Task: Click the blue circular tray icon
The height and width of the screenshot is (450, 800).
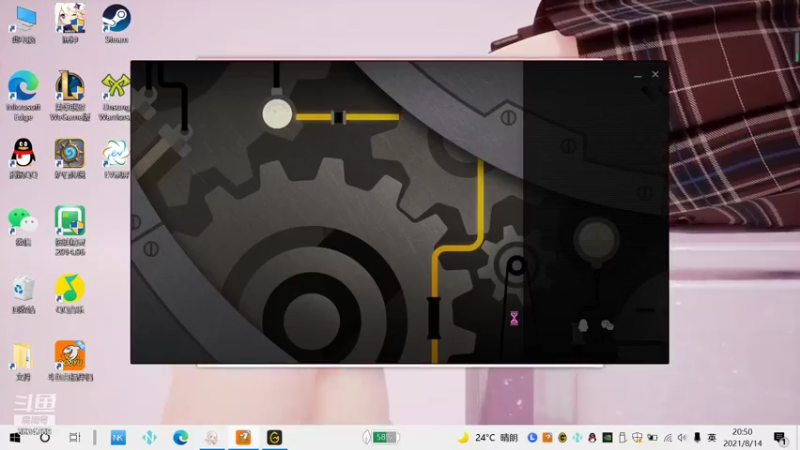Action: [532, 438]
